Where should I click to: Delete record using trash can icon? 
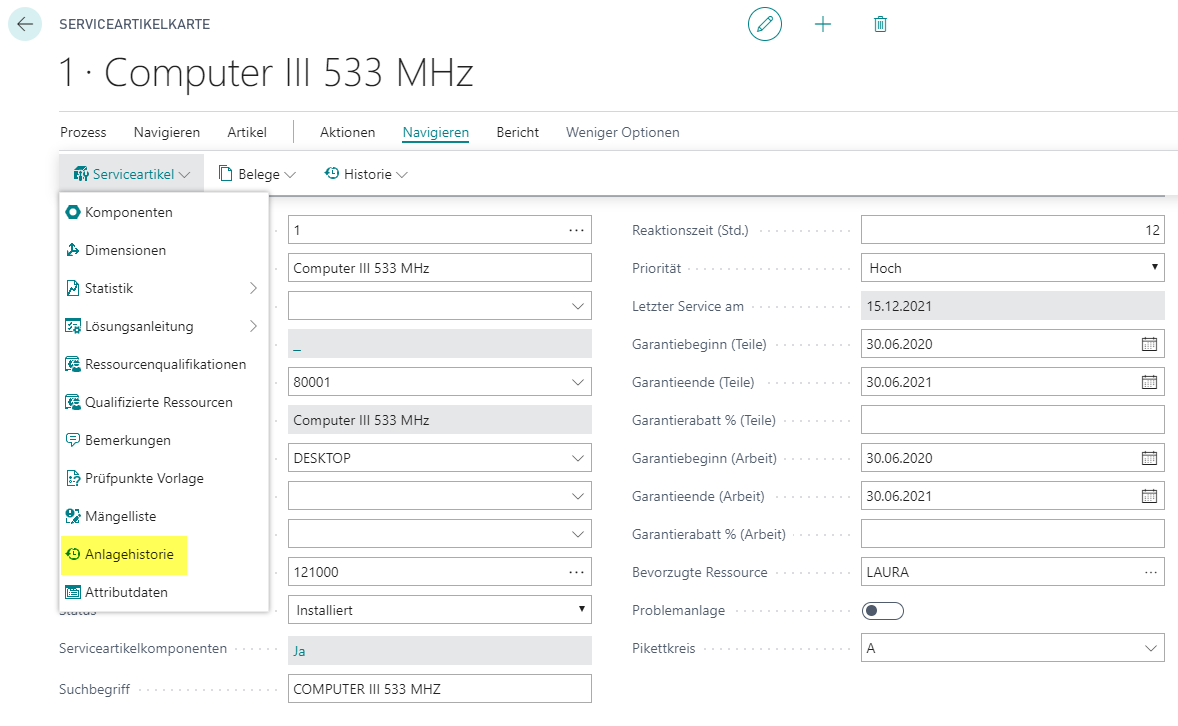(880, 24)
